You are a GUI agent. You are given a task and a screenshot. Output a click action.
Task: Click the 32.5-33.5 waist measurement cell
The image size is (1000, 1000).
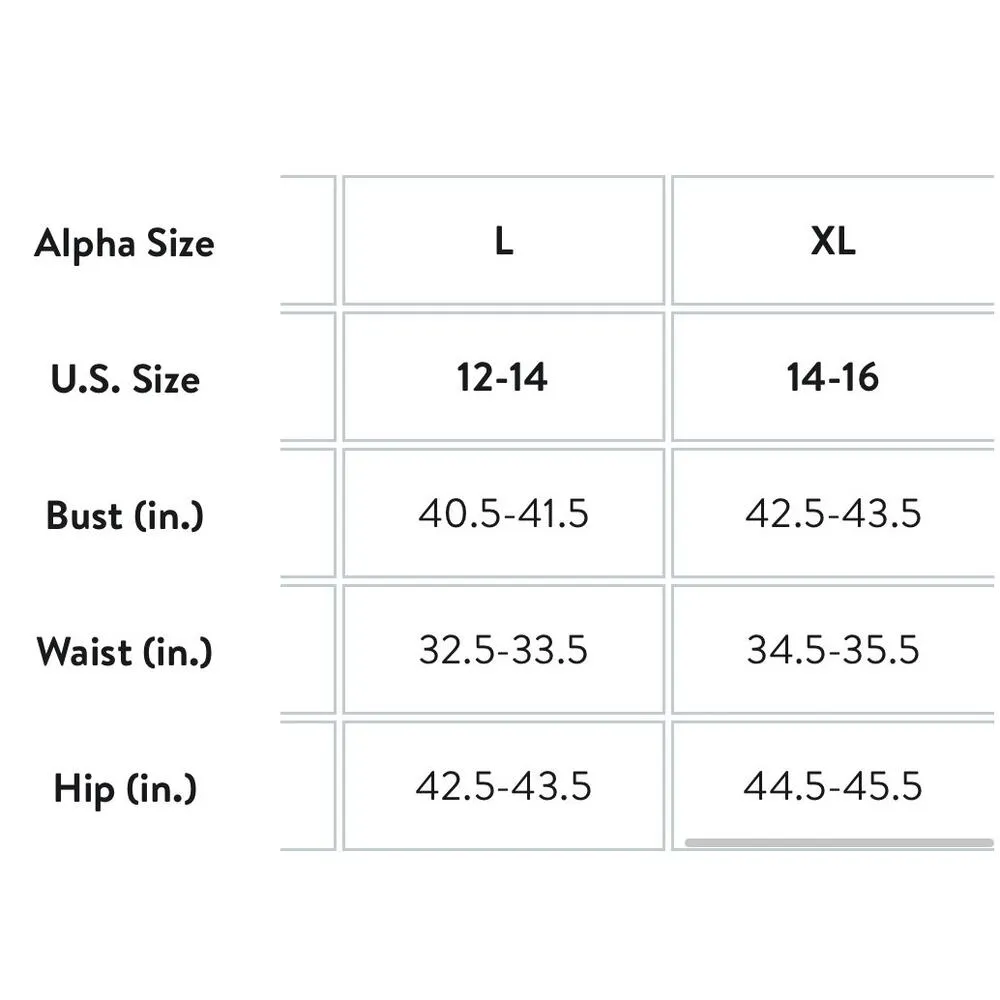click(x=503, y=650)
